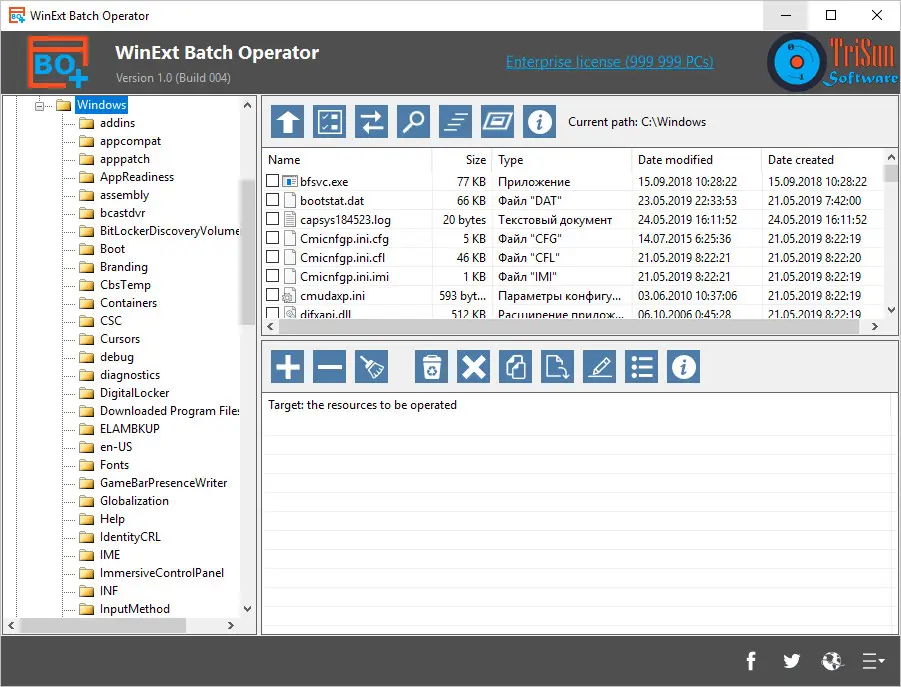Click the rename pencil icon
The height and width of the screenshot is (687, 901).
[x=599, y=366]
